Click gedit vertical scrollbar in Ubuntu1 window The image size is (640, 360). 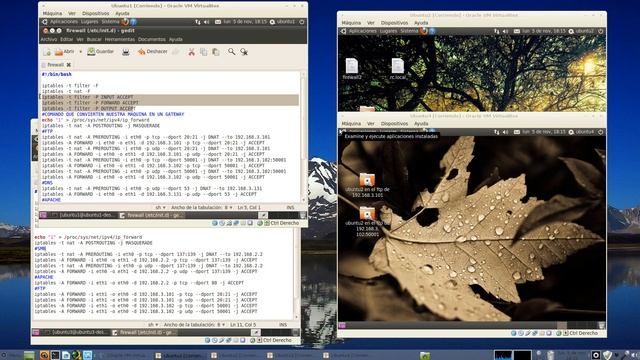click(x=303, y=137)
